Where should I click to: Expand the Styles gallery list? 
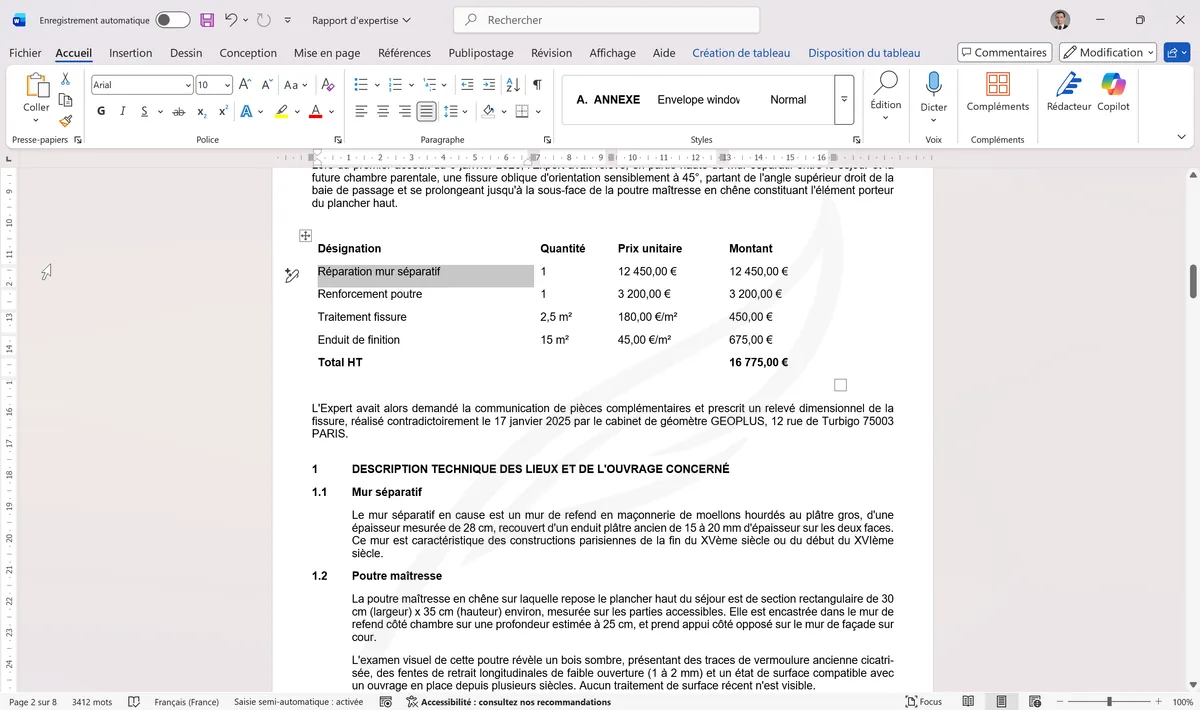[x=844, y=100]
